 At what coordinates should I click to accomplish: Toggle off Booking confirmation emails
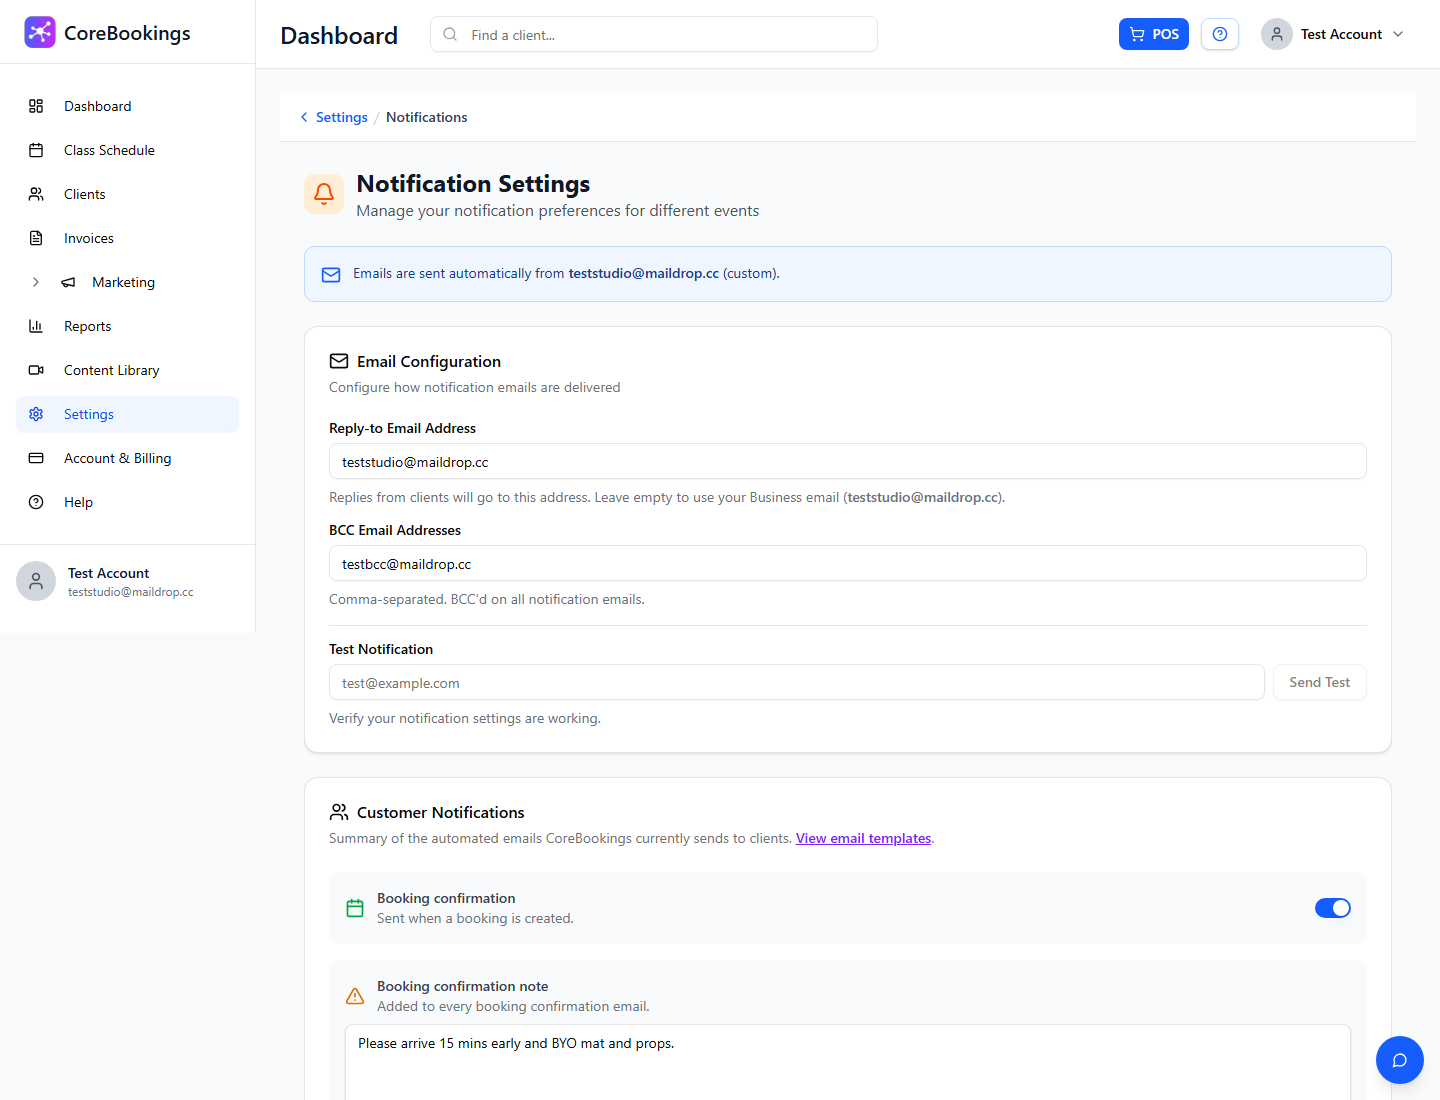tap(1333, 908)
